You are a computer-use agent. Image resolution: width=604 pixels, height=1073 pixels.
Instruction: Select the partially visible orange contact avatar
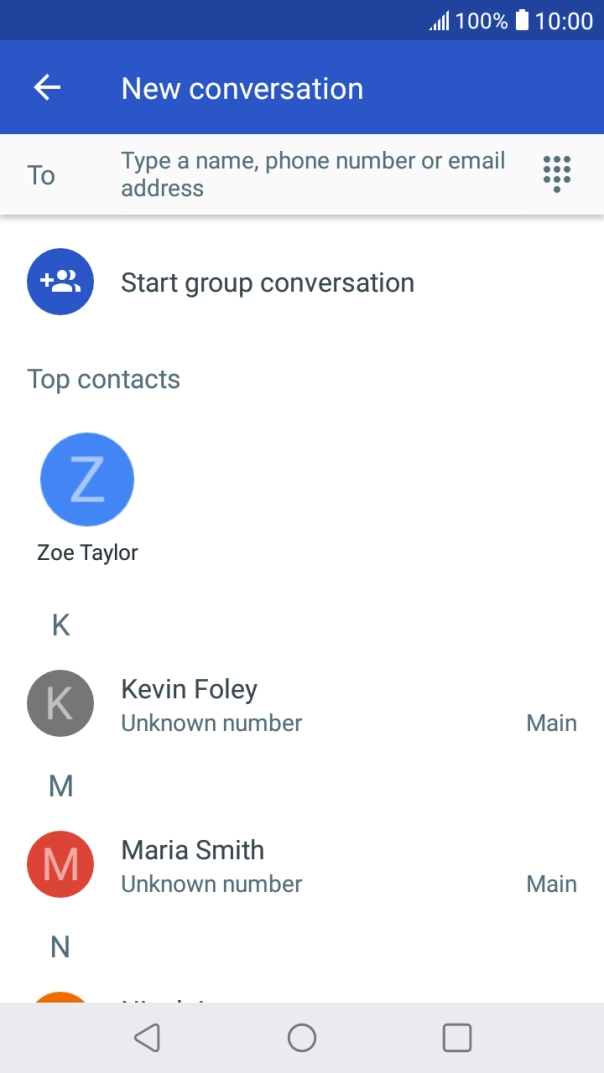coord(60,997)
